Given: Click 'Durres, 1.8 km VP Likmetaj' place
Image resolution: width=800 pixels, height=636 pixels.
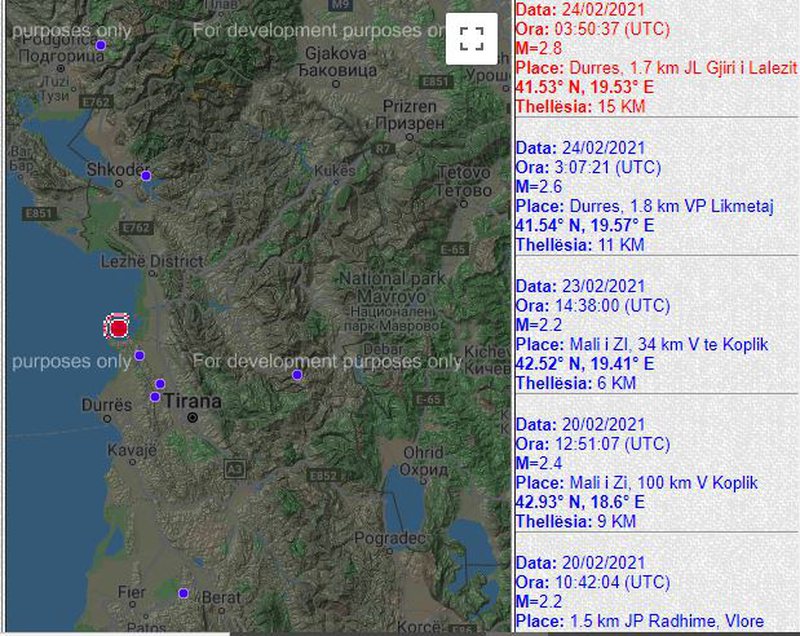Looking at the screenshot, I should (x=671, y=206).
